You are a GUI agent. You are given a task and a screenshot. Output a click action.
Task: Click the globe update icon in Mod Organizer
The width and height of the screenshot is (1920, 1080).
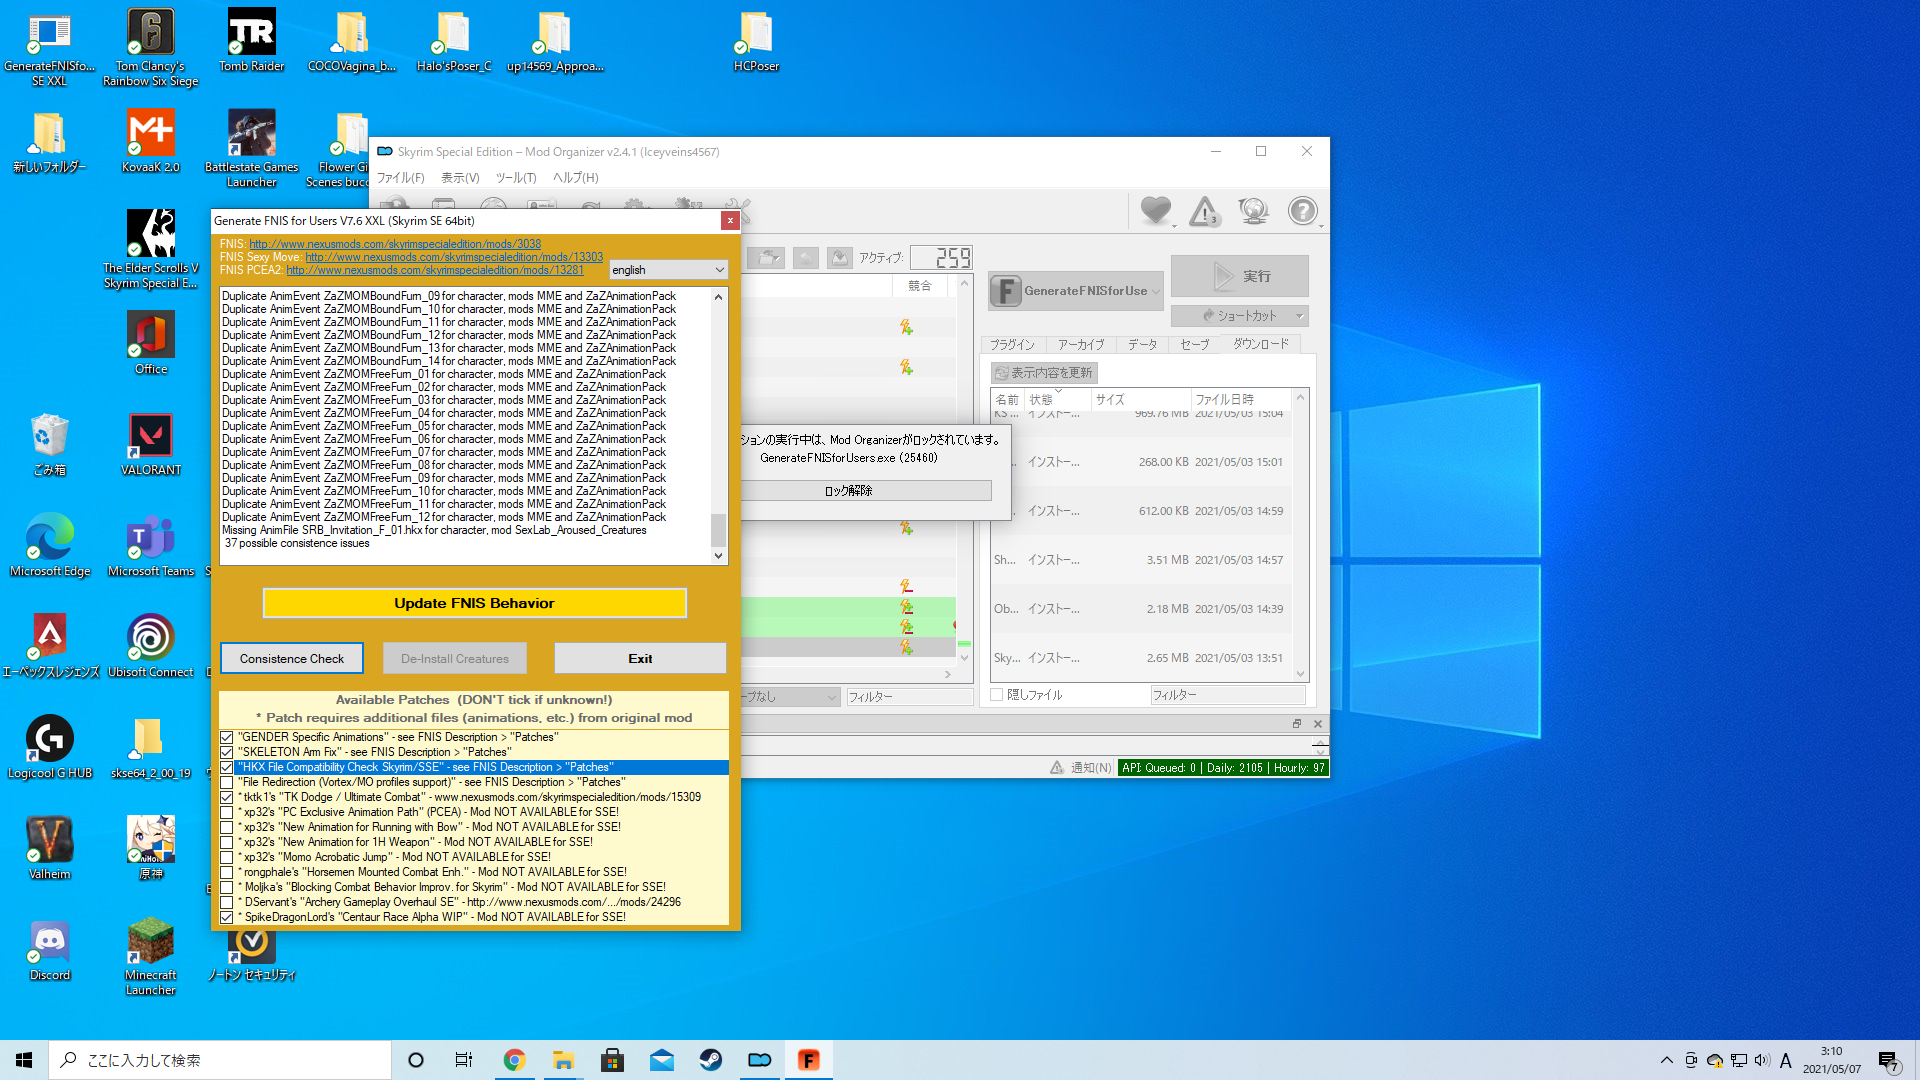click(x=1253, y=210)
